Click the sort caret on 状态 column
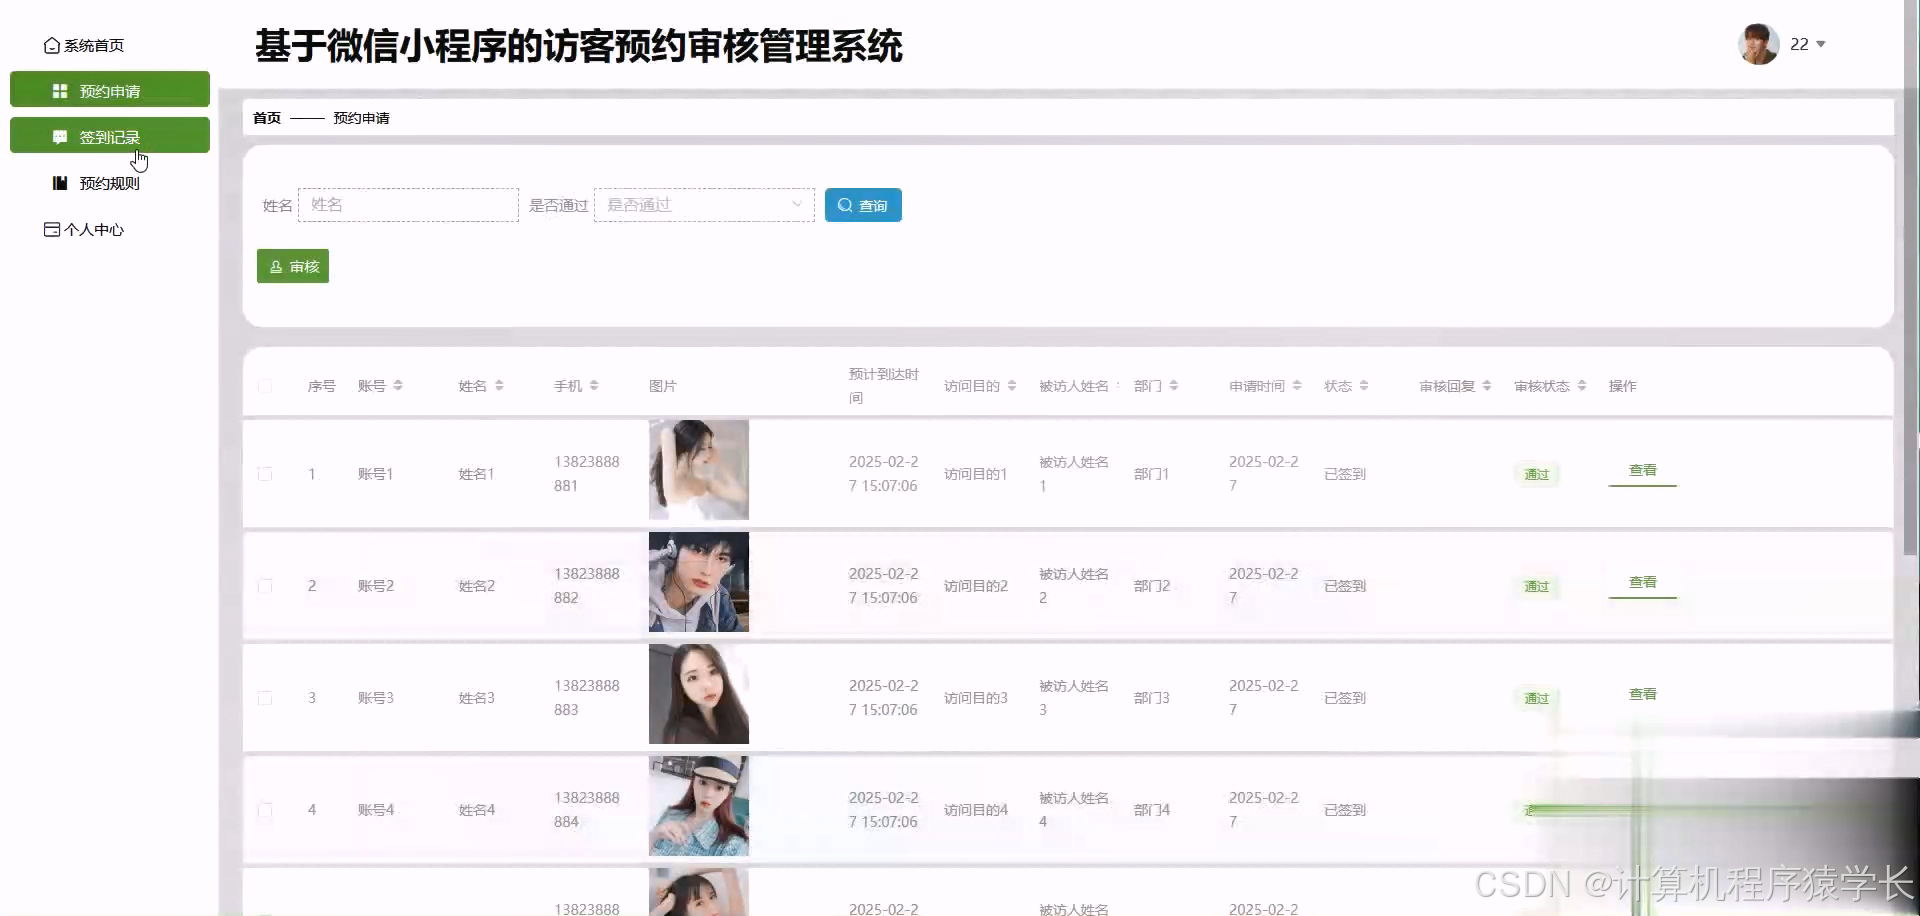 [x=1366, y=385]
